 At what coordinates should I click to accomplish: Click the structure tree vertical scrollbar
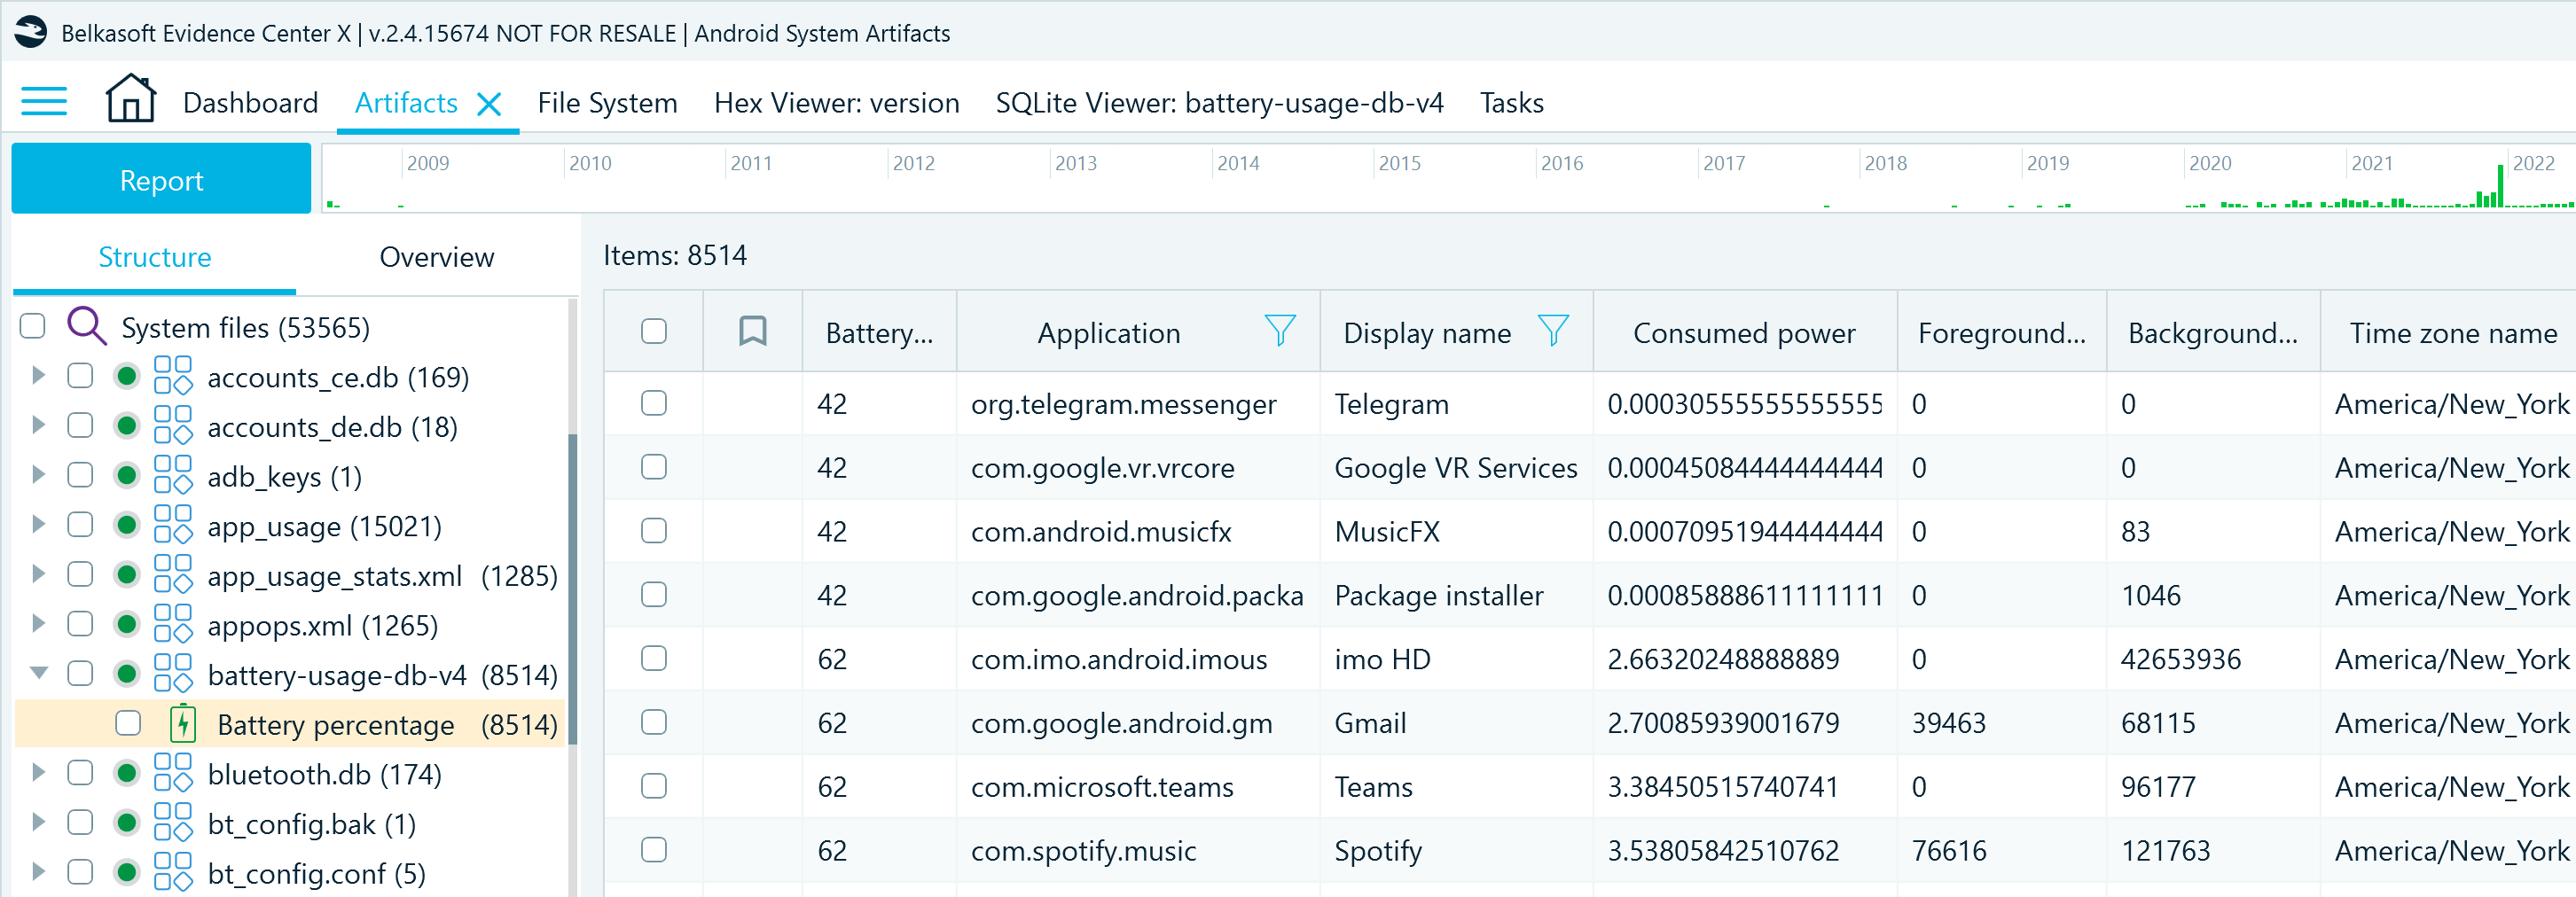point(573,590)
